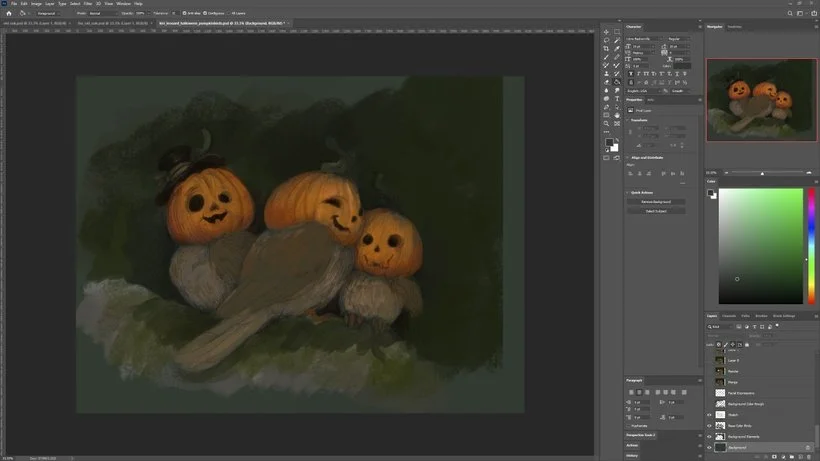
Task: Delete layer using trash icon in Layers panel
Action: point(808,457)
